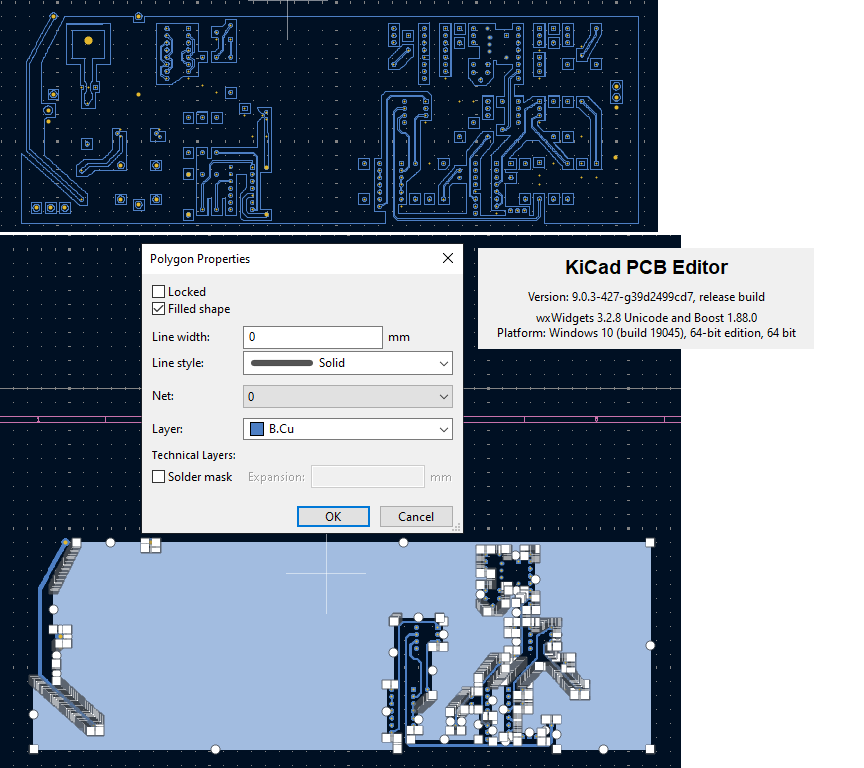Click the Net label
Viewport: 864px width, 768px height.
tap(163, 396)
